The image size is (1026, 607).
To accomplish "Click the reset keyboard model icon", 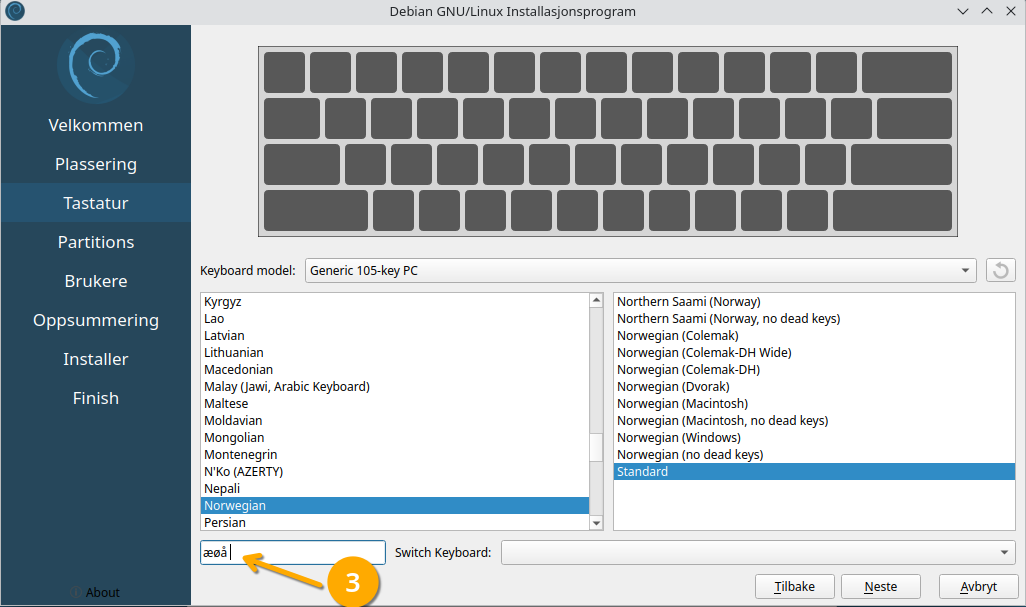I will tap(1000, 270).
